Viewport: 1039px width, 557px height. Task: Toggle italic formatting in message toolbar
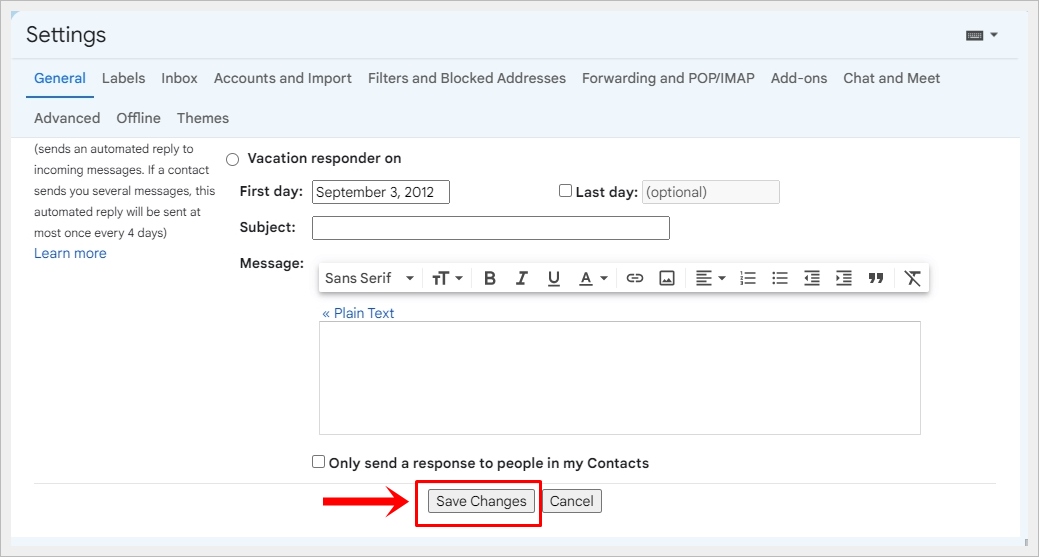tap(521, 278)
